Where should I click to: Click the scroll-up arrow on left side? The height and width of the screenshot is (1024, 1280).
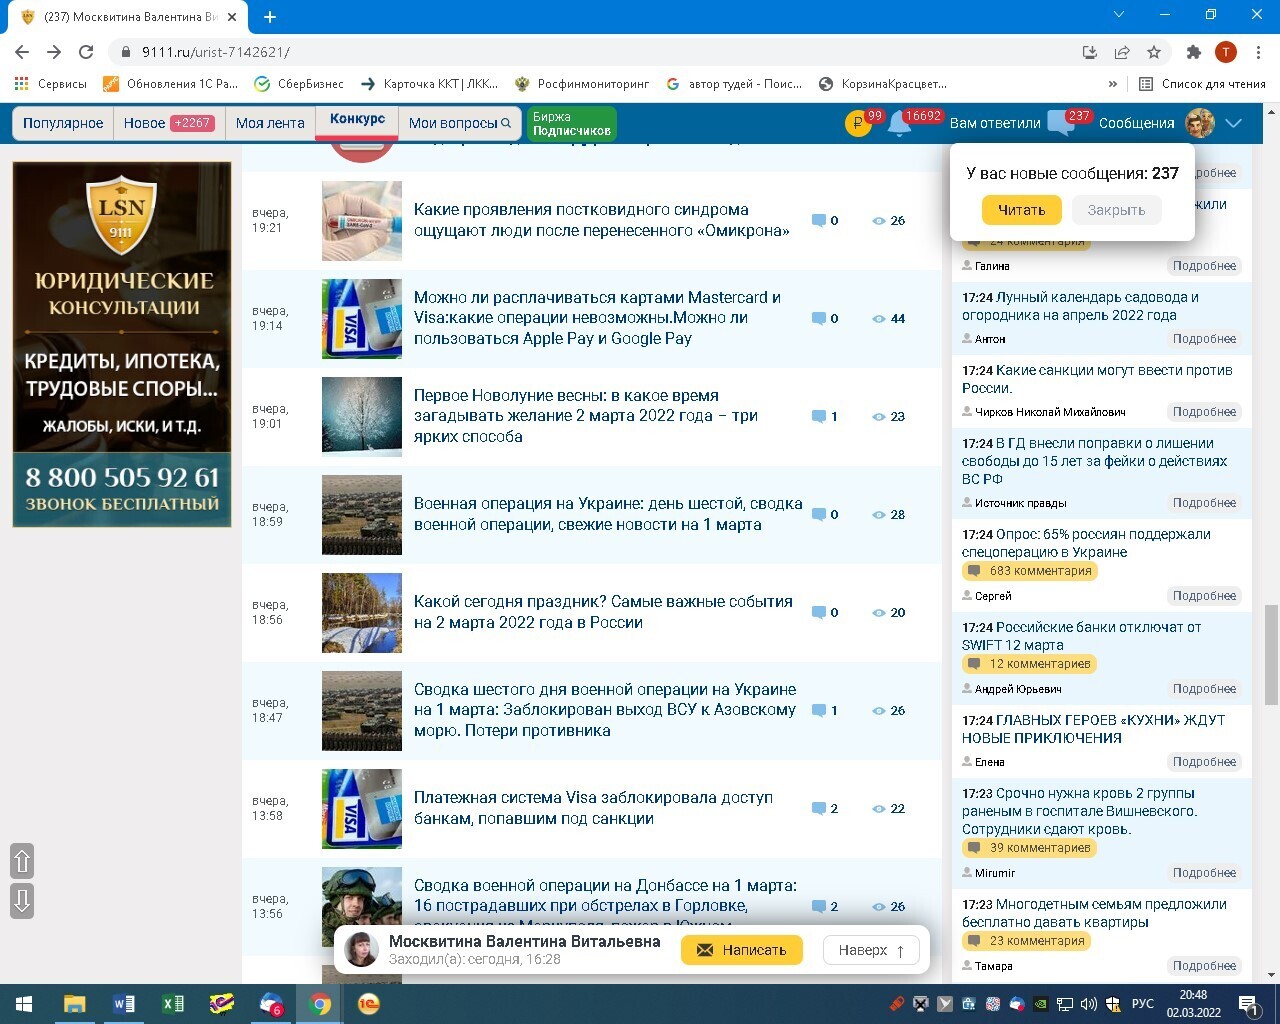[x=22, y=861]
